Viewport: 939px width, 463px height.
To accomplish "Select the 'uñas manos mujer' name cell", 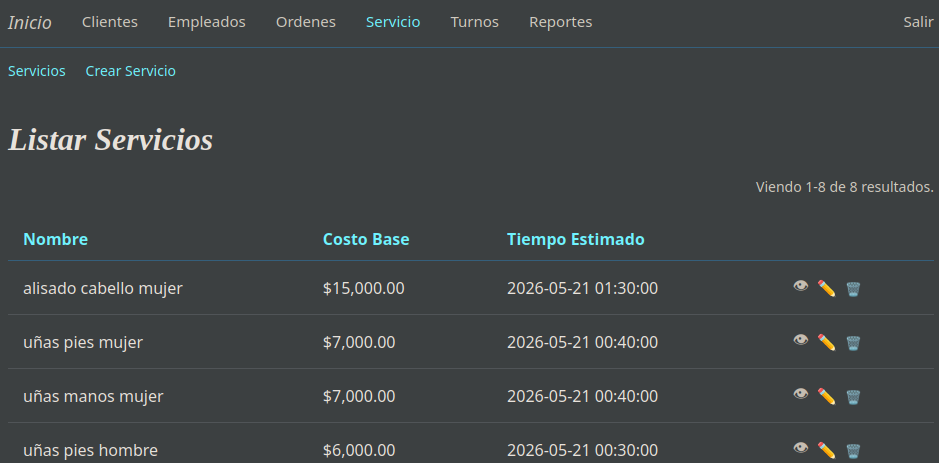I will coord(93,397).
